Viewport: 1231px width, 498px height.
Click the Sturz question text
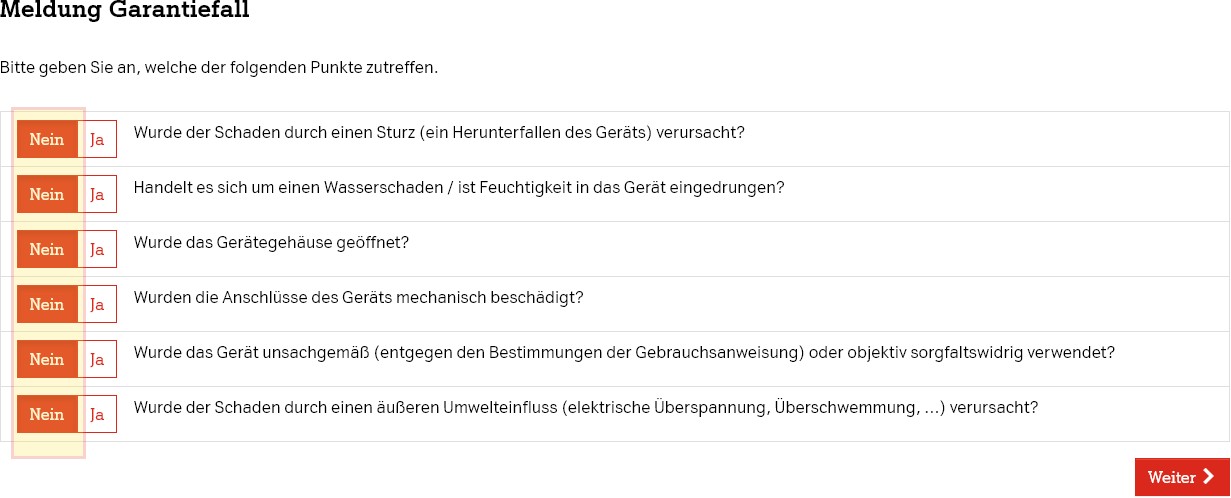click(439, 132)
